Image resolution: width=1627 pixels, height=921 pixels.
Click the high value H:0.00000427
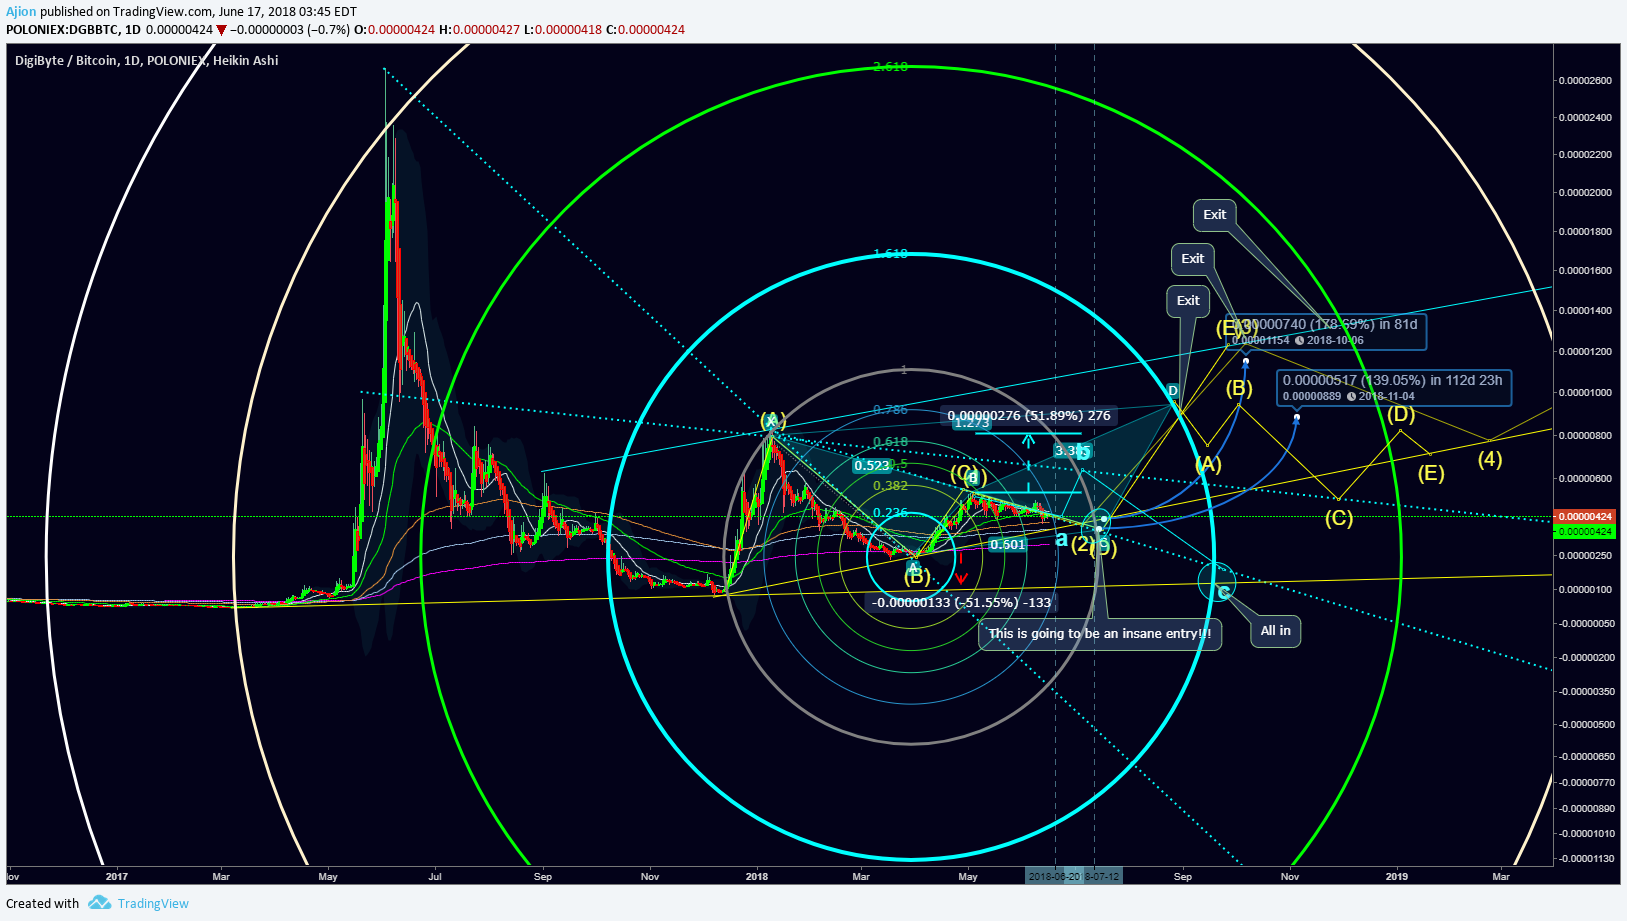480,30
